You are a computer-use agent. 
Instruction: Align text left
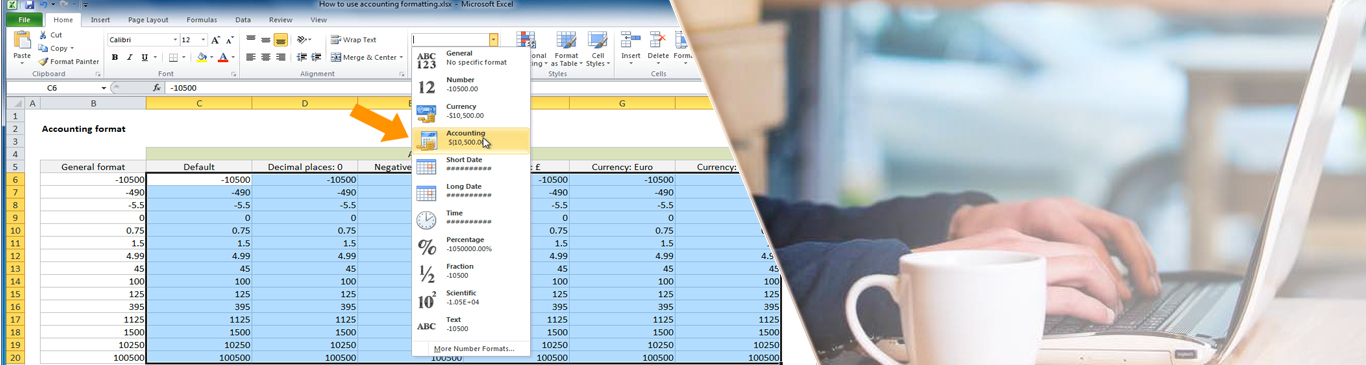[x=251, y=58]
